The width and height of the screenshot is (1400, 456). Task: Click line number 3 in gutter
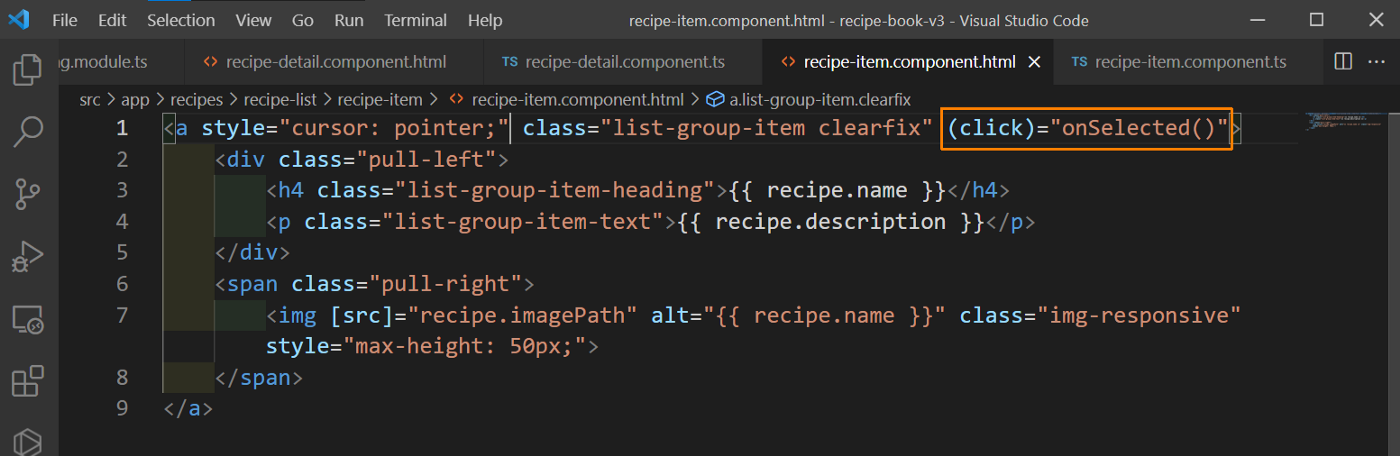coord(122,190)
